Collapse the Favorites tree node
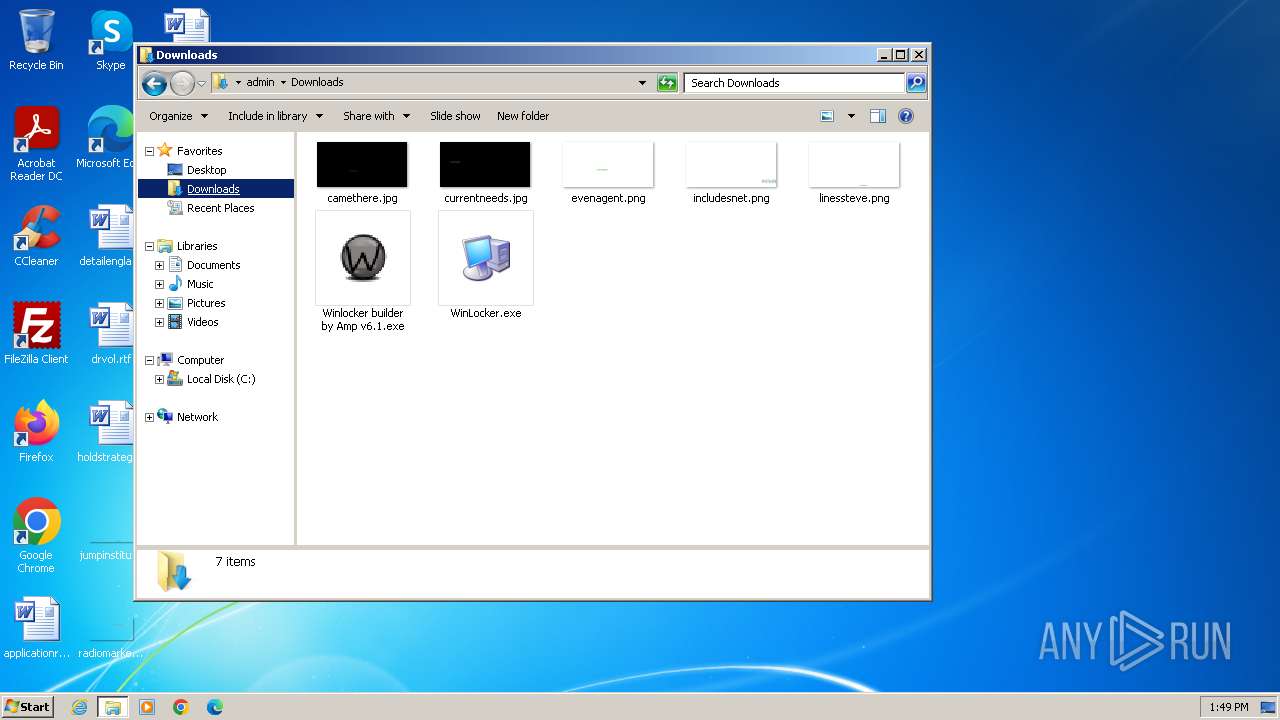Screen dimensions: 1280x720 pyautogui.click(x=150, y=151)
